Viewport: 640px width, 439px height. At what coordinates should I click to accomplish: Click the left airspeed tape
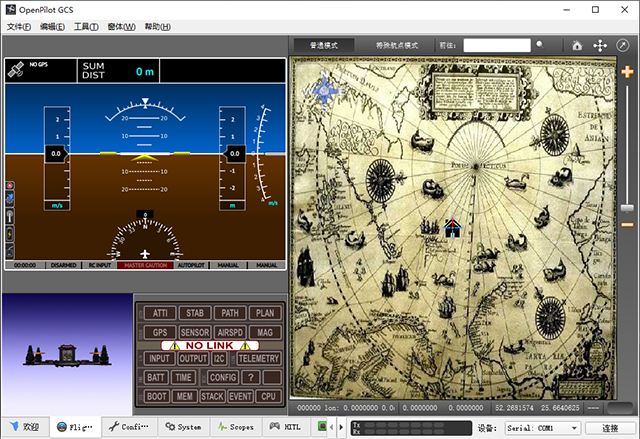point(57,158)
